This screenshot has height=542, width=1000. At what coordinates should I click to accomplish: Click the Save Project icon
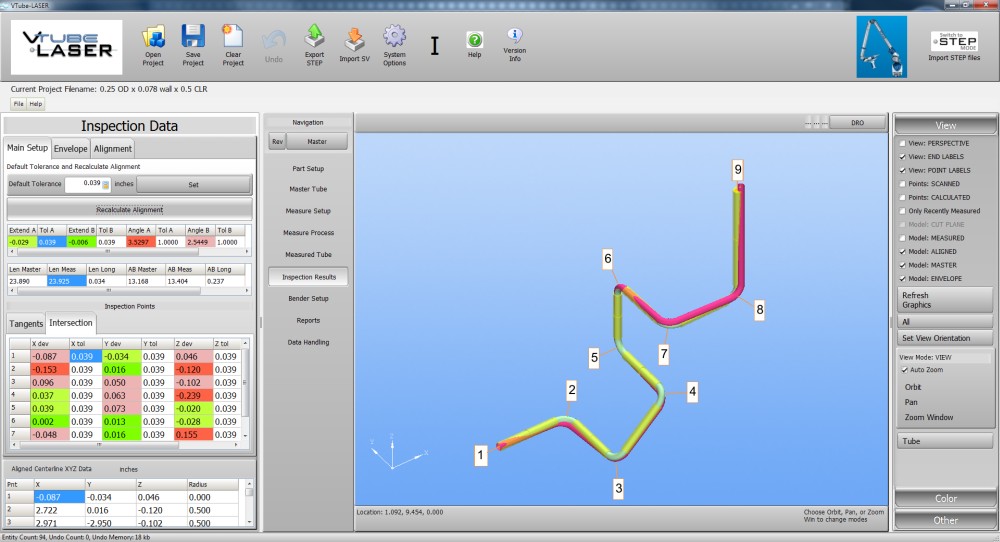point(193,38)
